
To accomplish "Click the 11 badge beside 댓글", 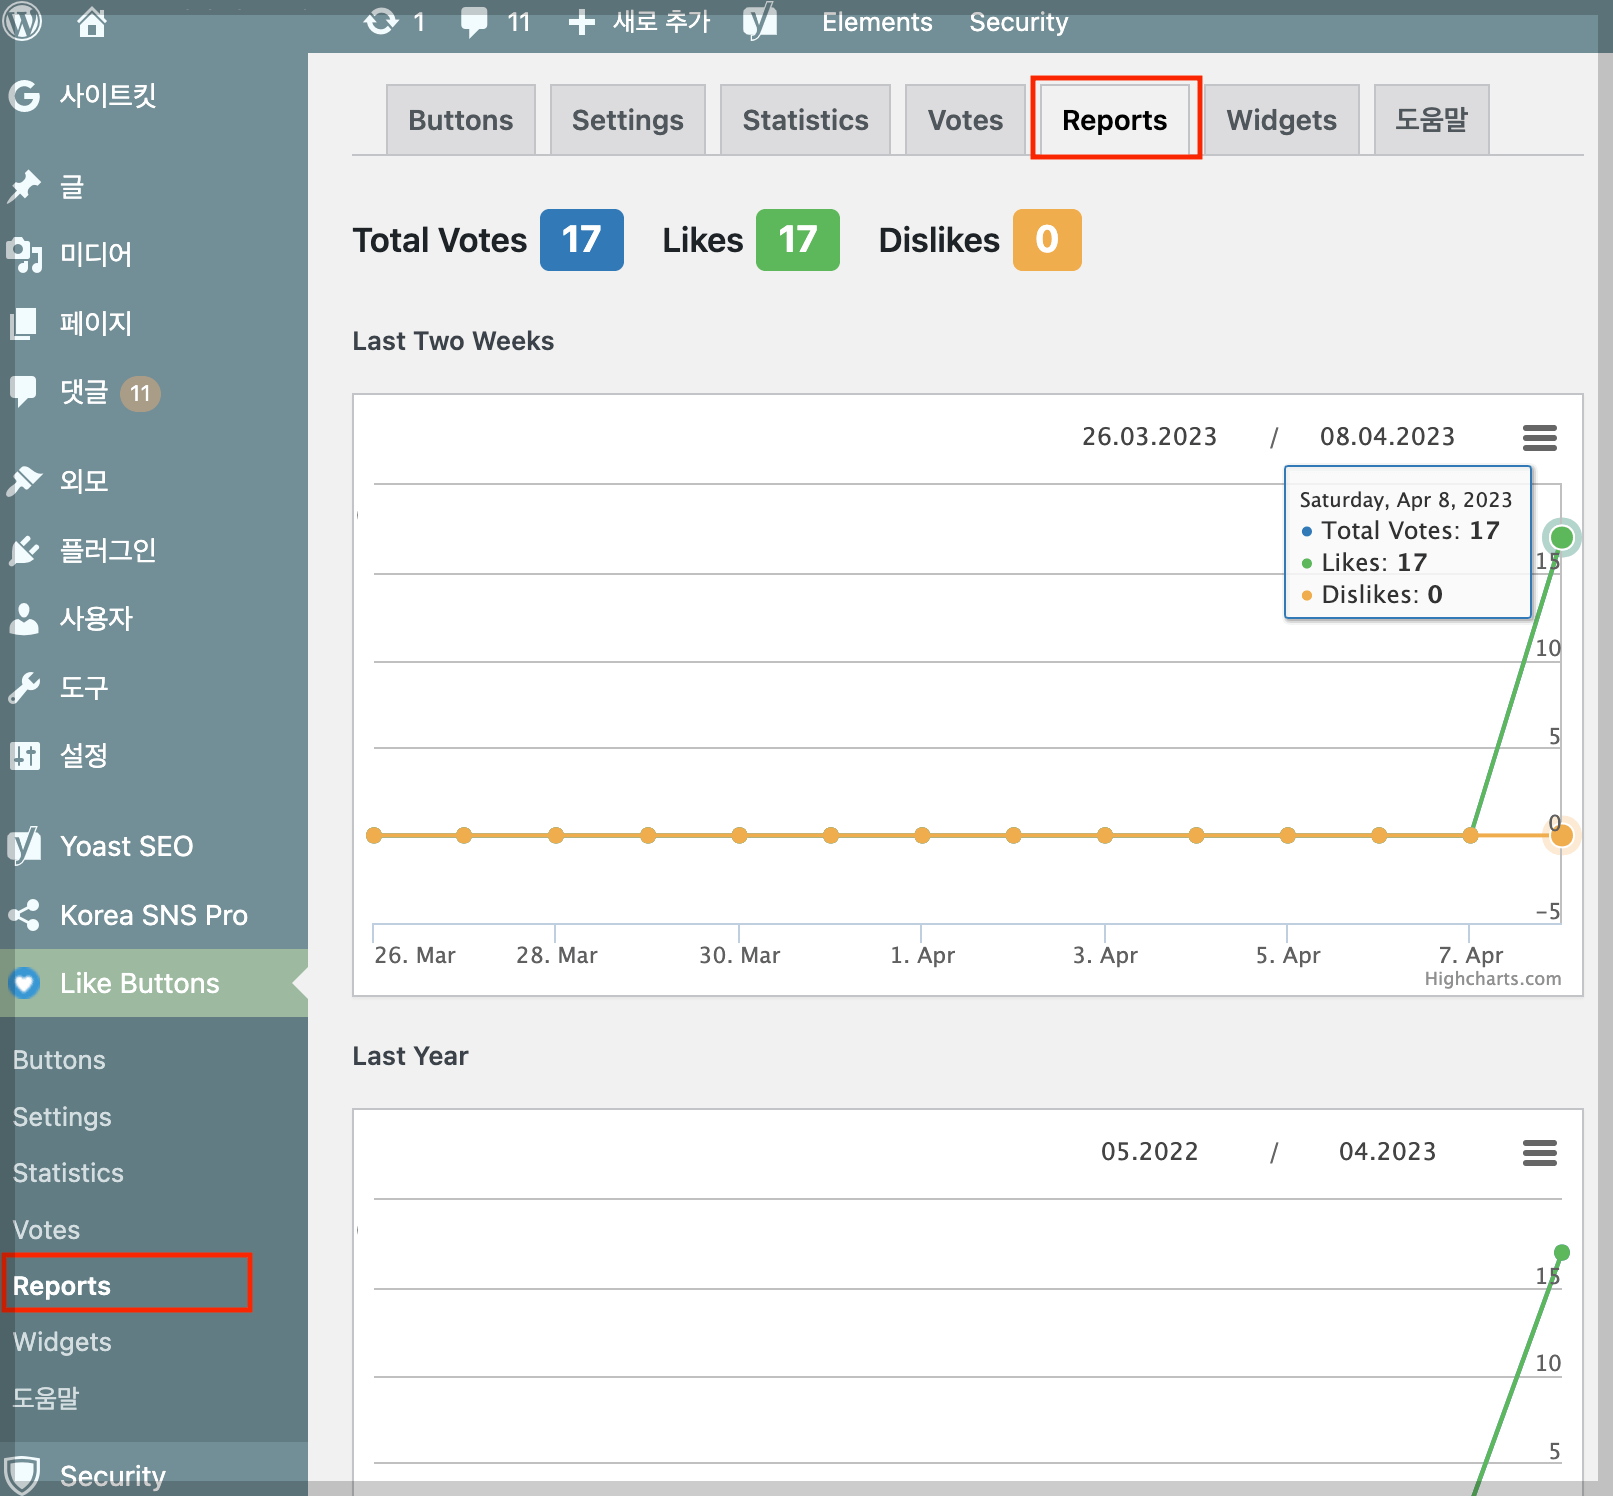I will click(x=140, y=393).
